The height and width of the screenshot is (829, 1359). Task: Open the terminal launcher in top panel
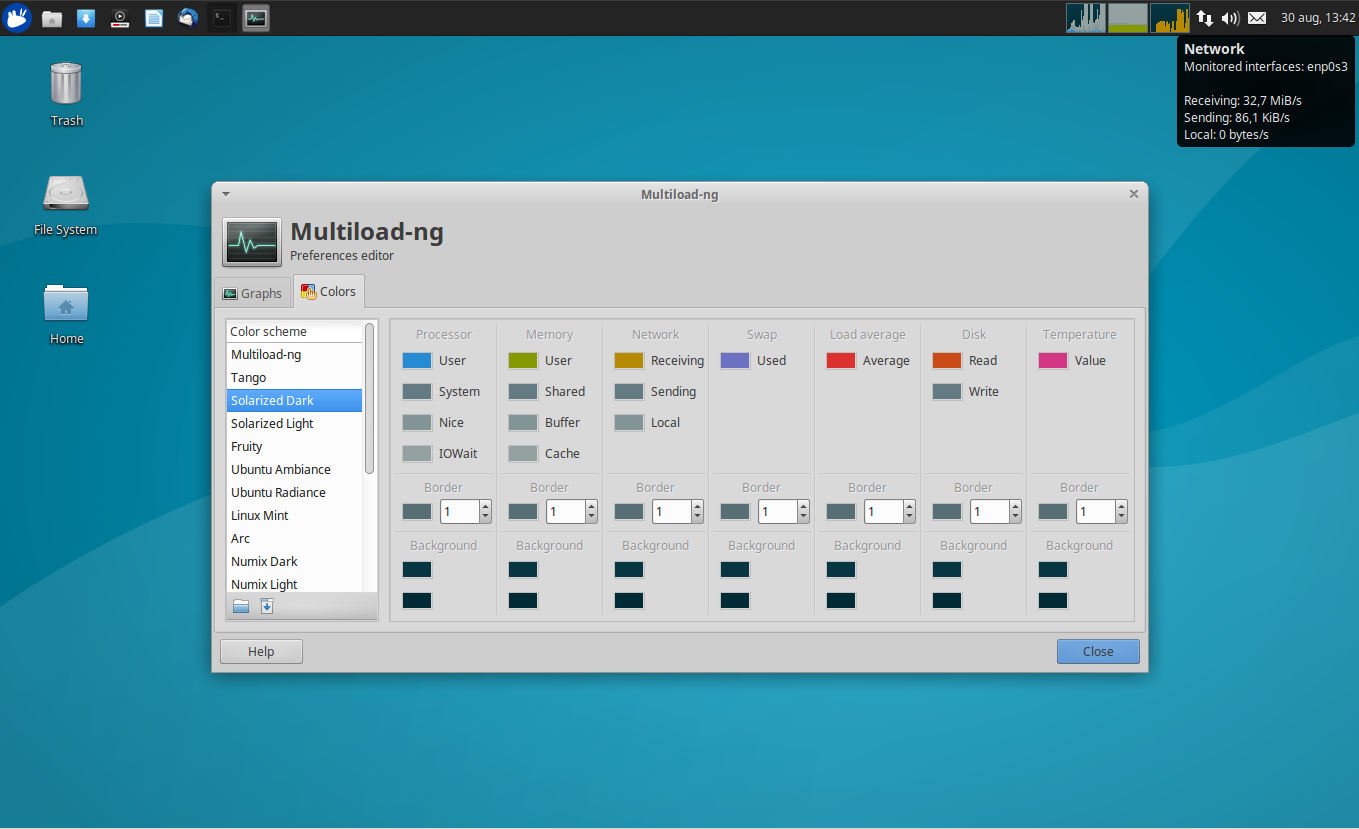222,18
